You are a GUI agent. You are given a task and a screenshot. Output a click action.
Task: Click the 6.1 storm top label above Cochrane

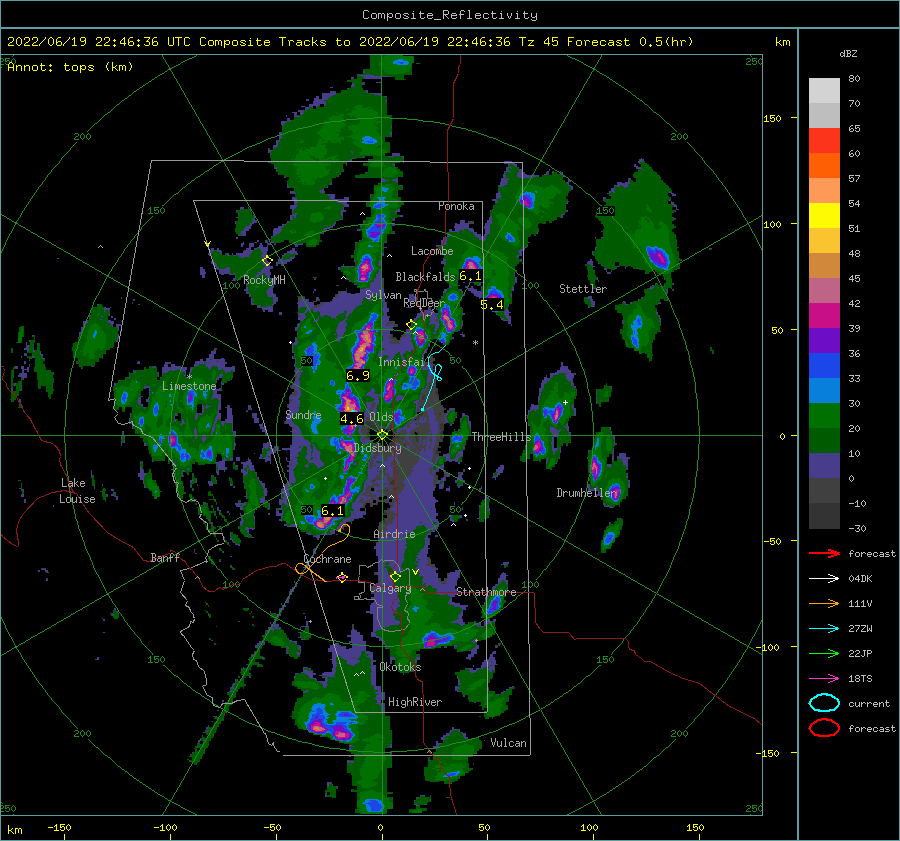click(332, 510)
